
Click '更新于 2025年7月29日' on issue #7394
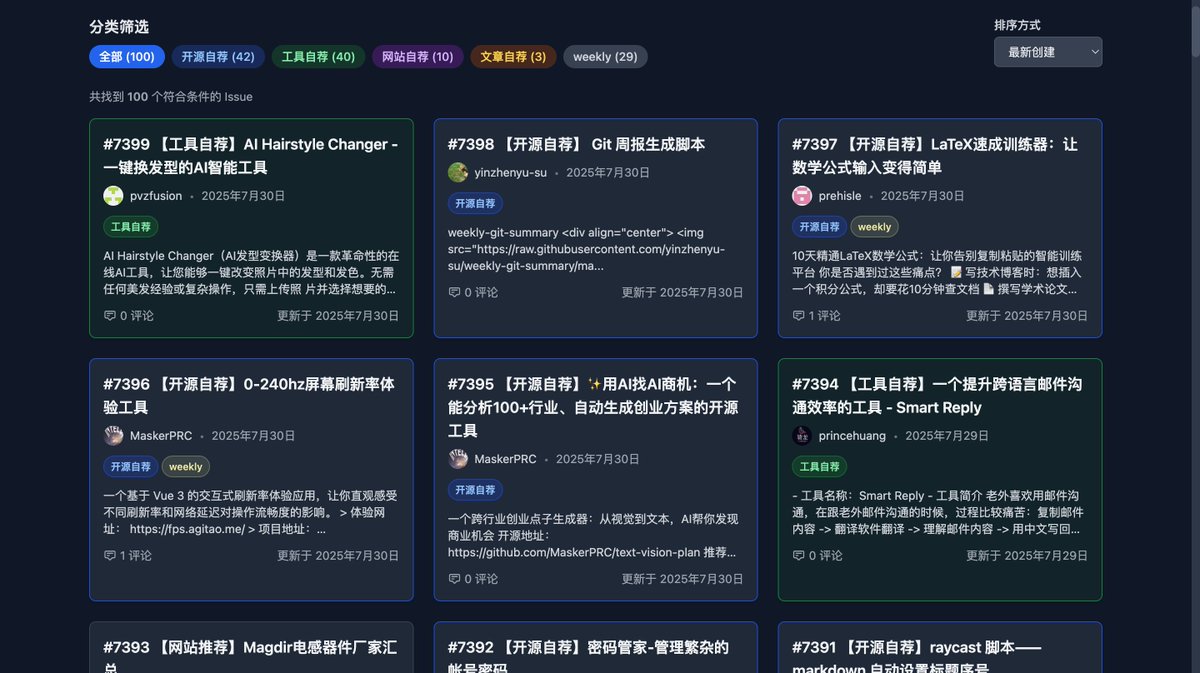coord(1027,556)
